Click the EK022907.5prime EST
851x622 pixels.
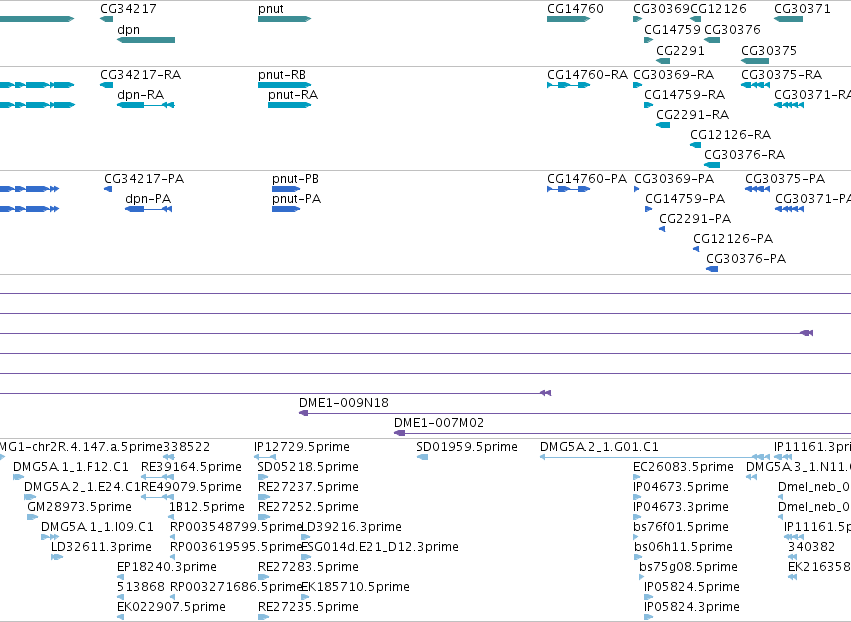coord(120,617)
